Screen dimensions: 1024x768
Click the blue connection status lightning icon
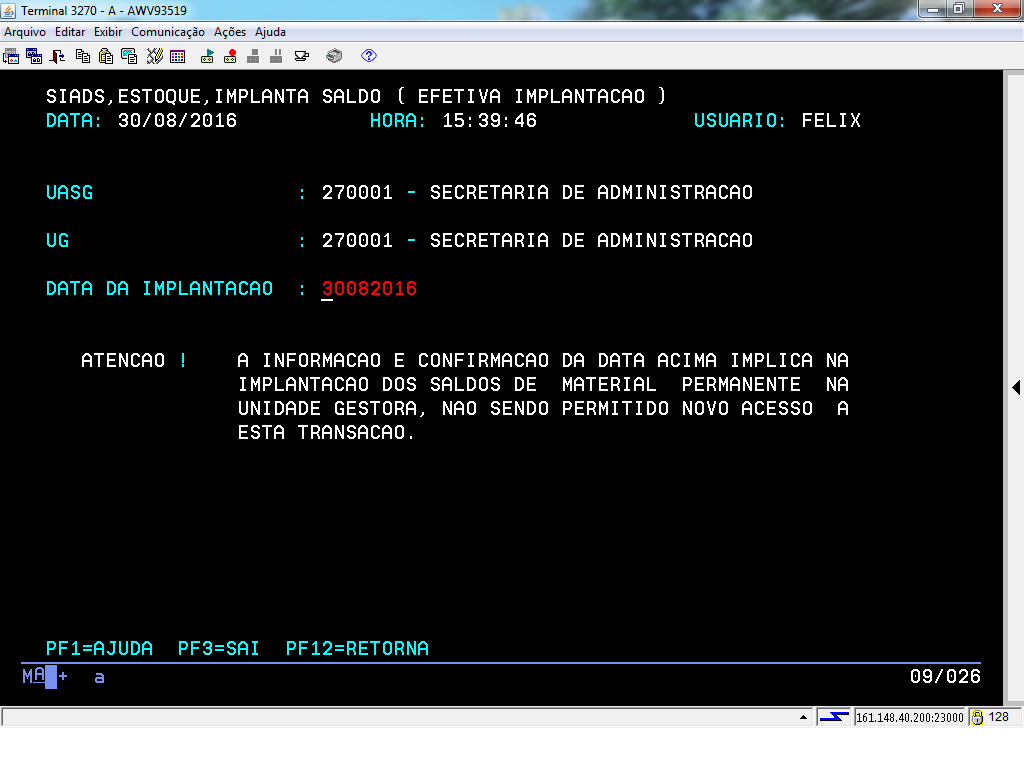coord(834,718)
